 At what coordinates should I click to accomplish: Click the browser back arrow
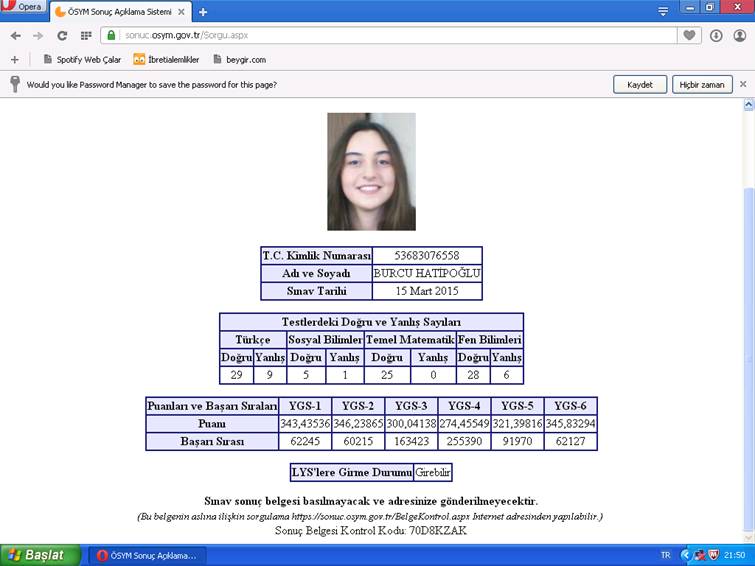pyautogui.click(x=15, y=35)
